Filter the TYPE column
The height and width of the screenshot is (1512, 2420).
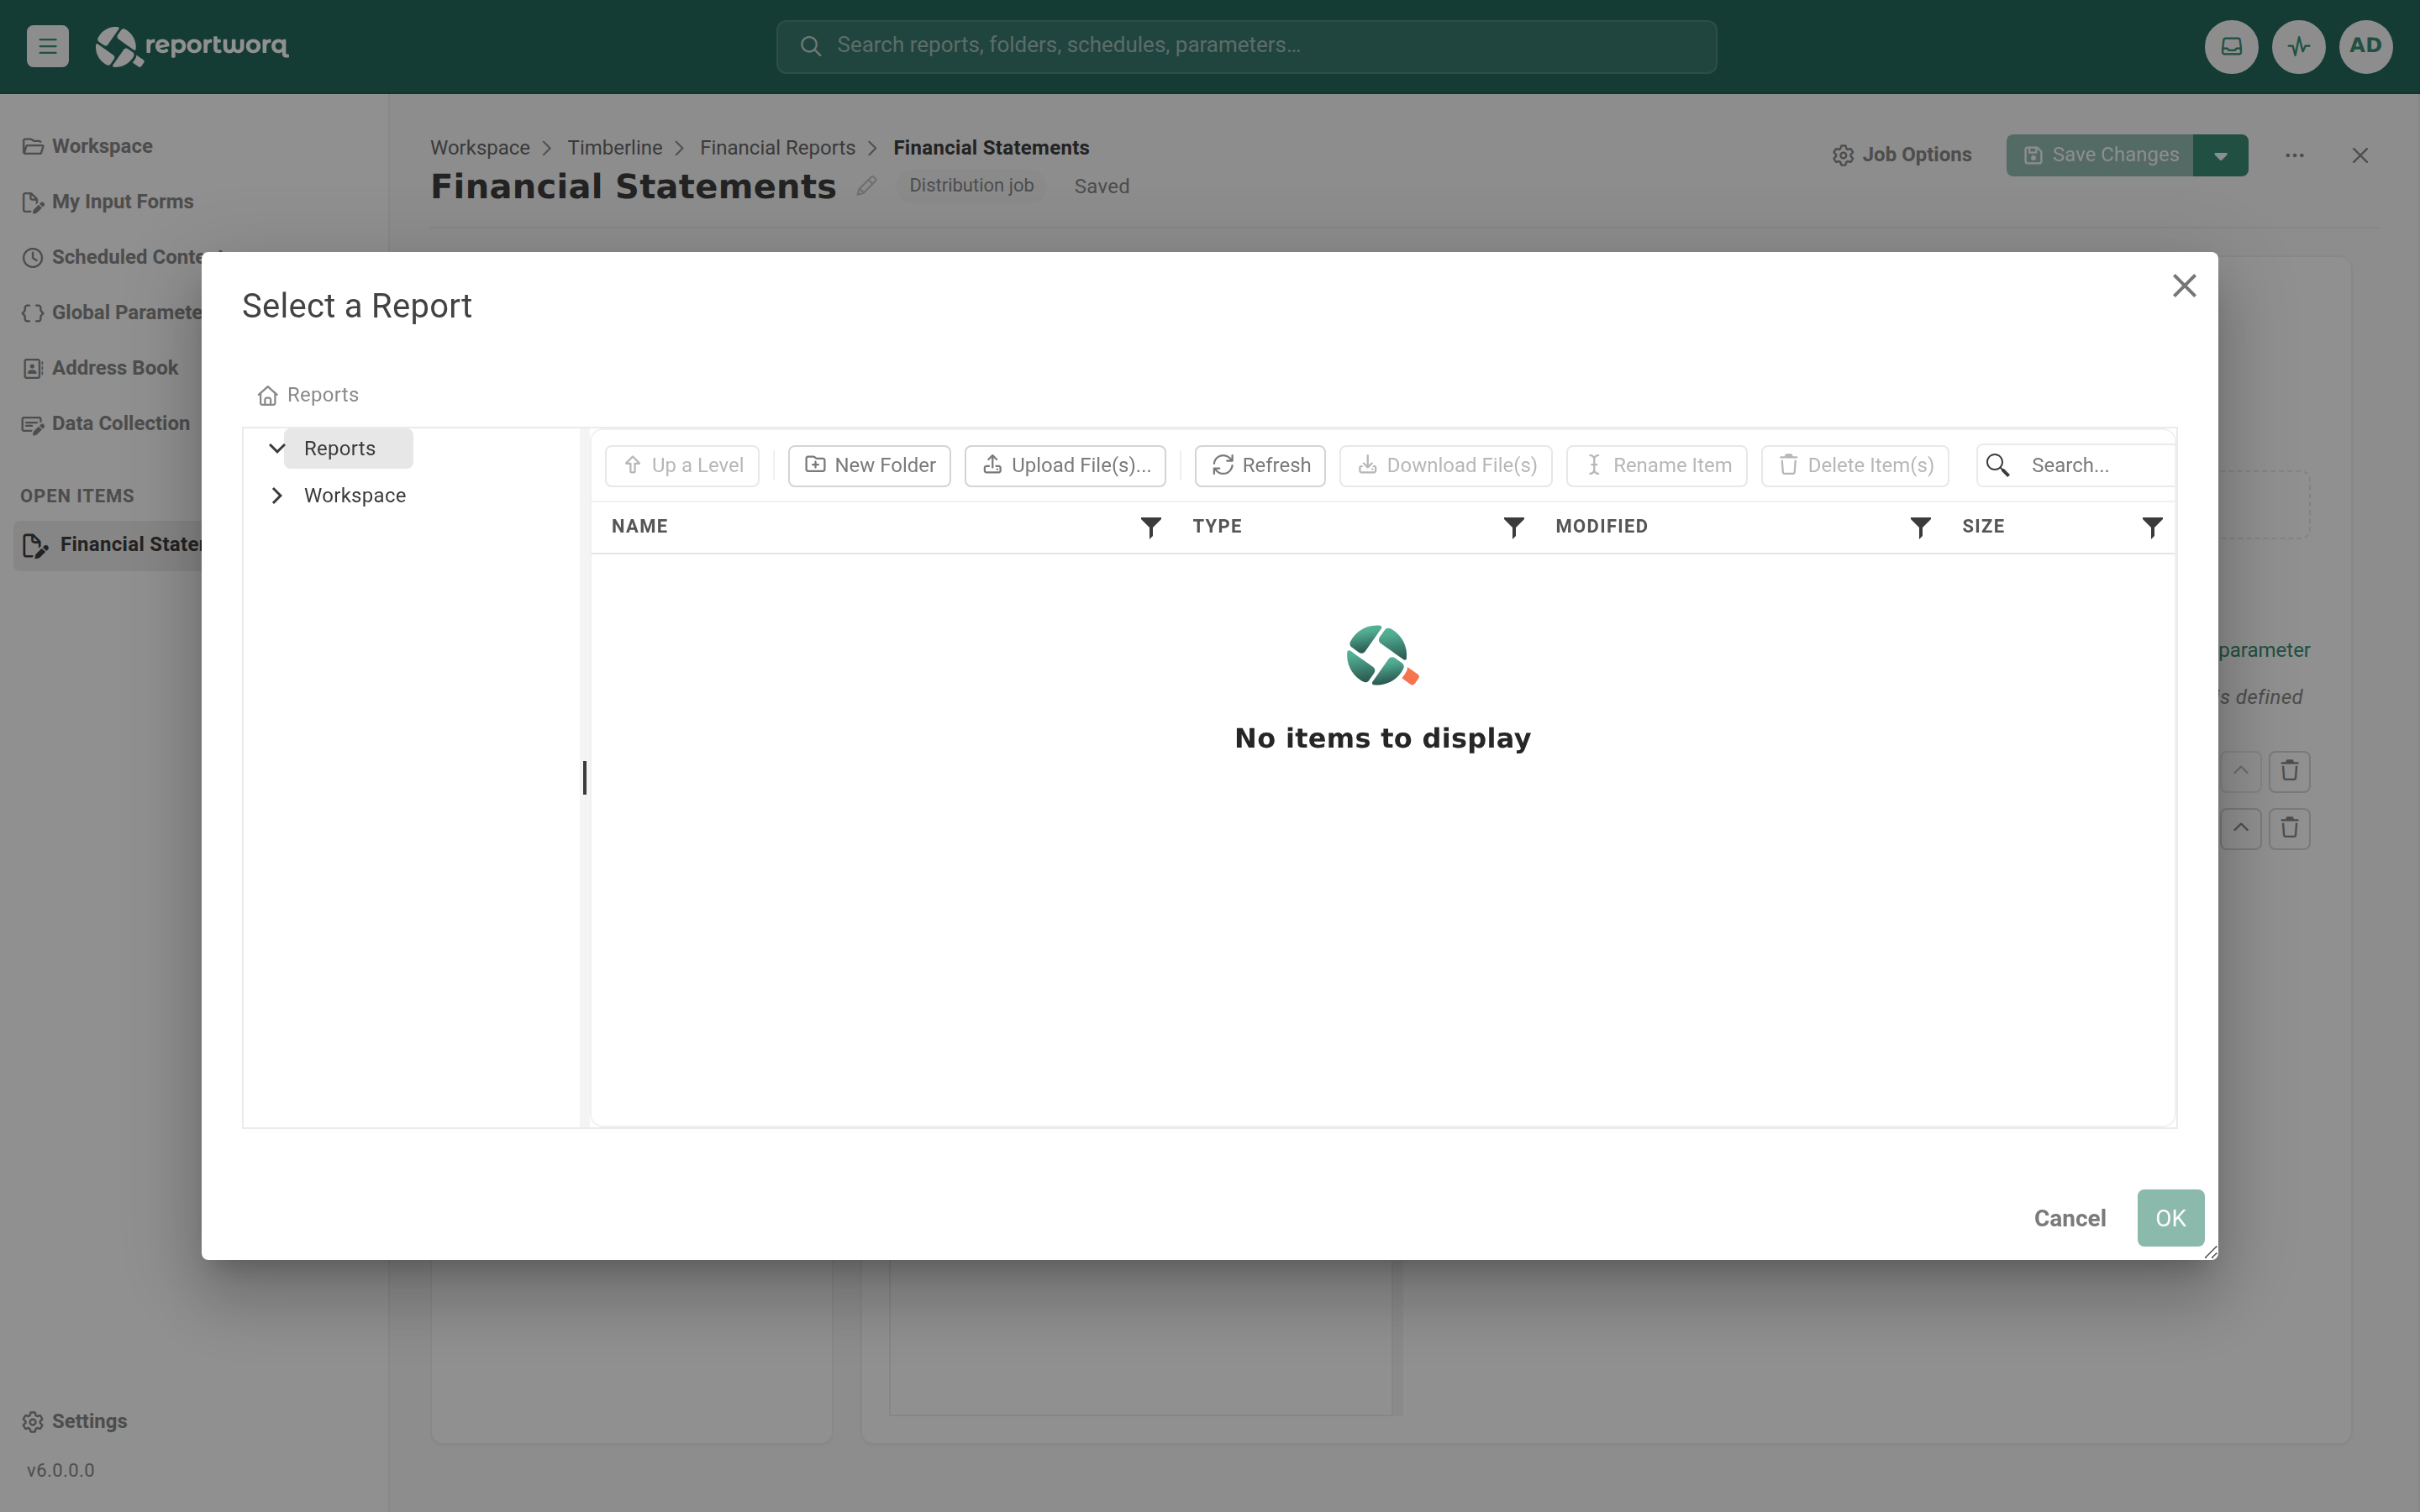click(1514, 527)
